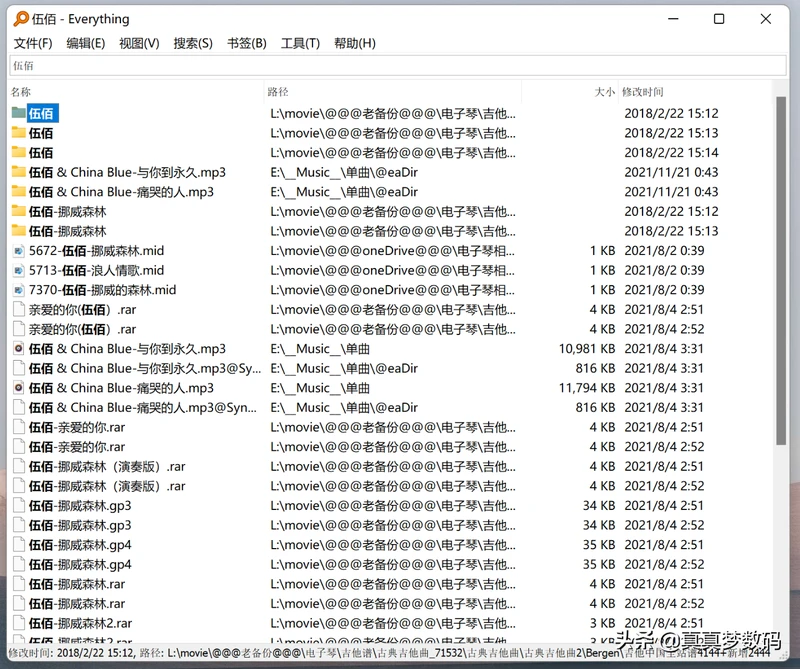Click icon of 10,981 KB 与你到永久.mp3
The height and width of the screenshot is (669, 800).
(18, 349)
